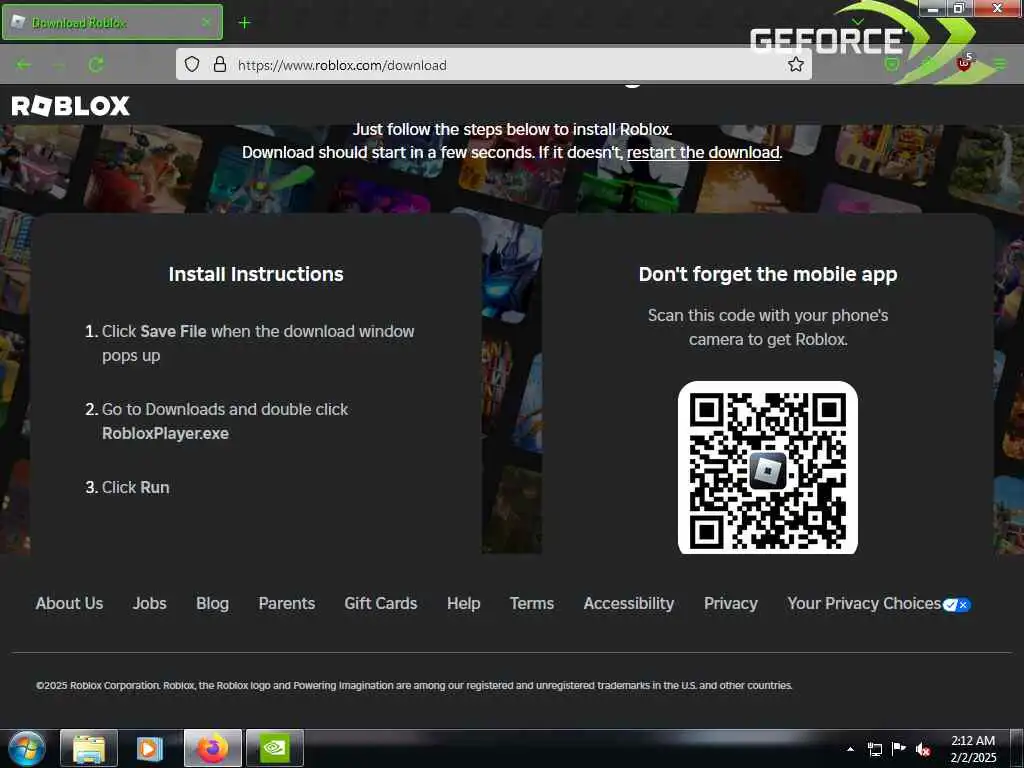Viewport: 1024px width, 768px height.
Task: Open the Pocket icon in the toolbar
Action: pos(891,64)
